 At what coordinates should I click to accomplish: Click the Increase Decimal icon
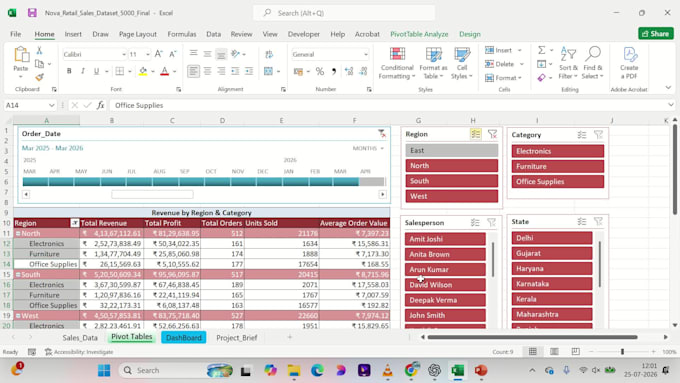tap(349, 71)
